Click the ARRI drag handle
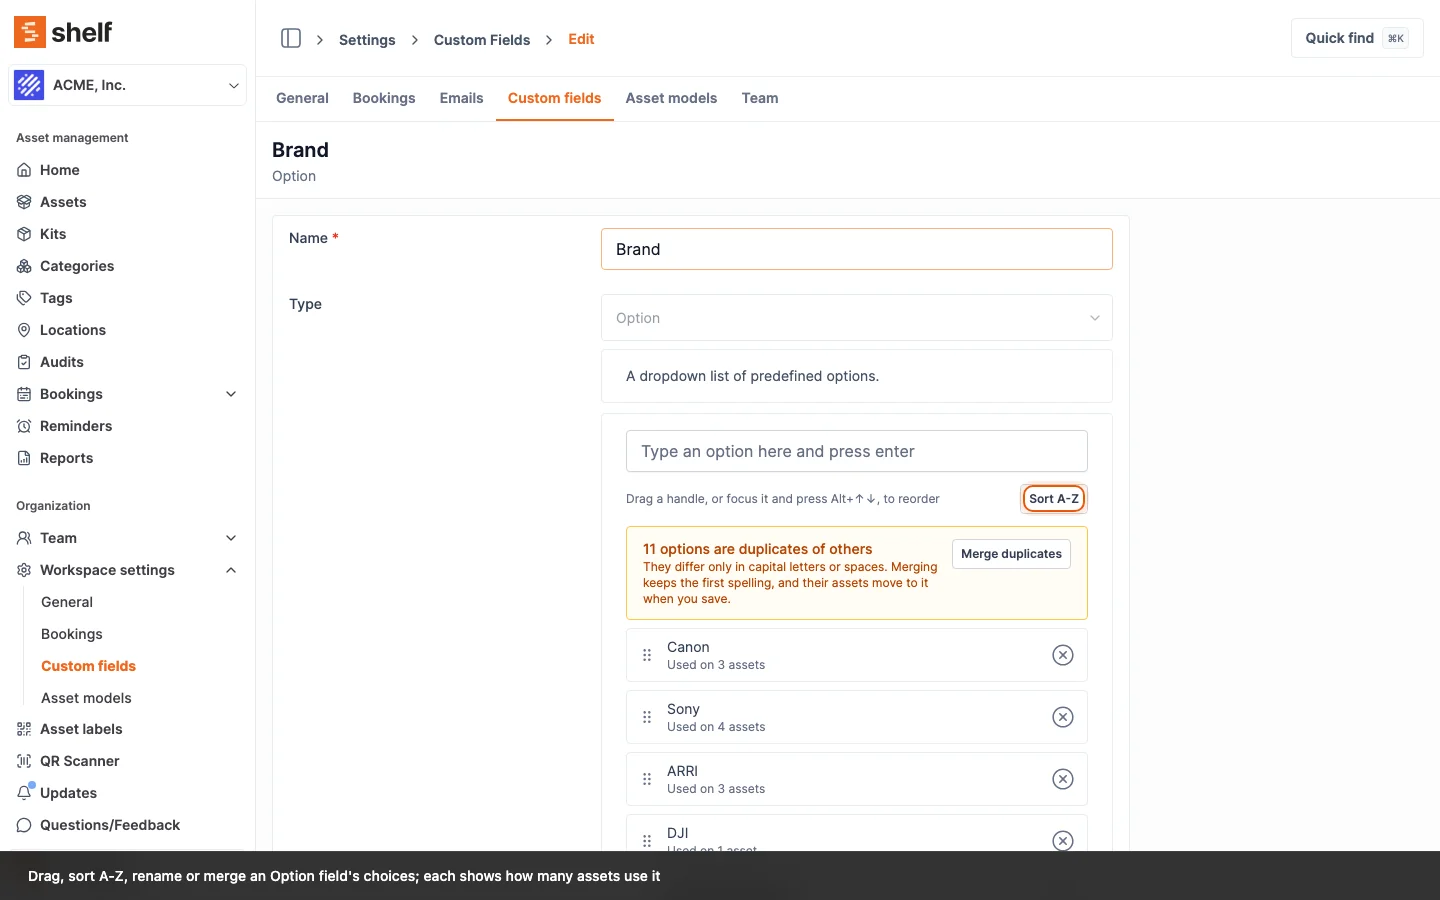Viewport: 1440px width, 900px height. point(647,779)
